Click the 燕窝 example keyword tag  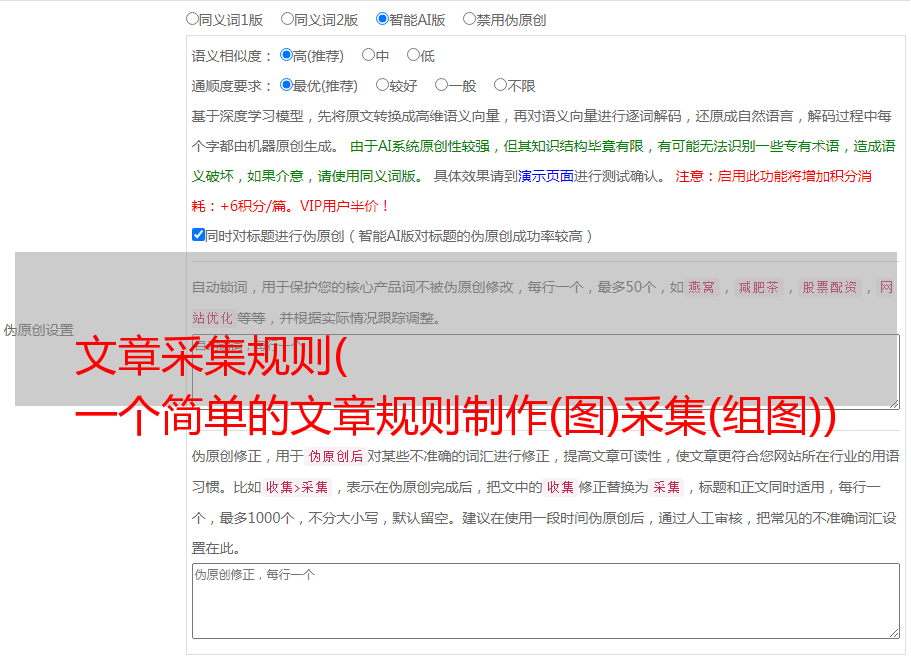pyautogui.click(x=702, y=287)
